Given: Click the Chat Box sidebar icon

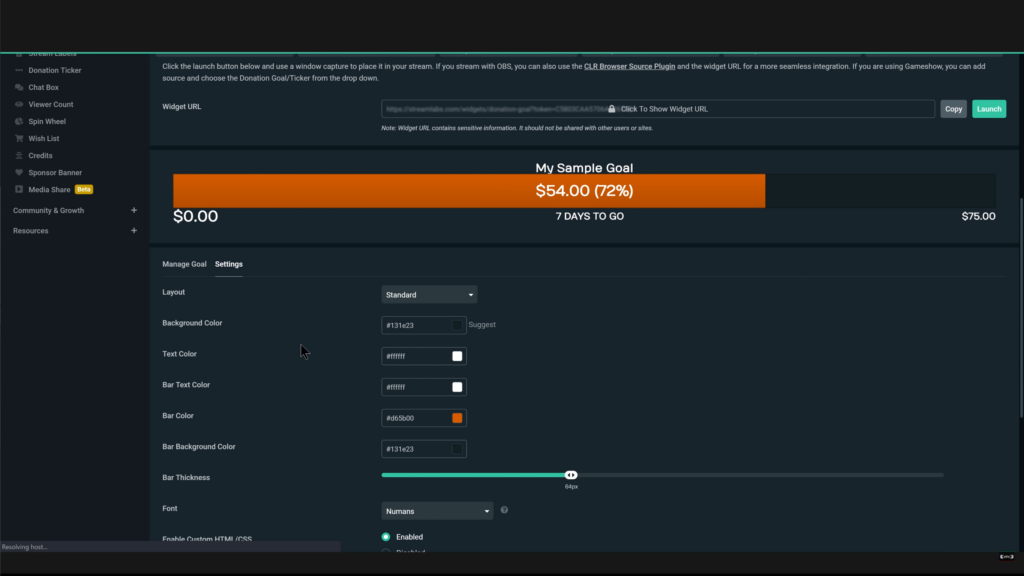Looking at the screenshot, I should pos(19,87).
